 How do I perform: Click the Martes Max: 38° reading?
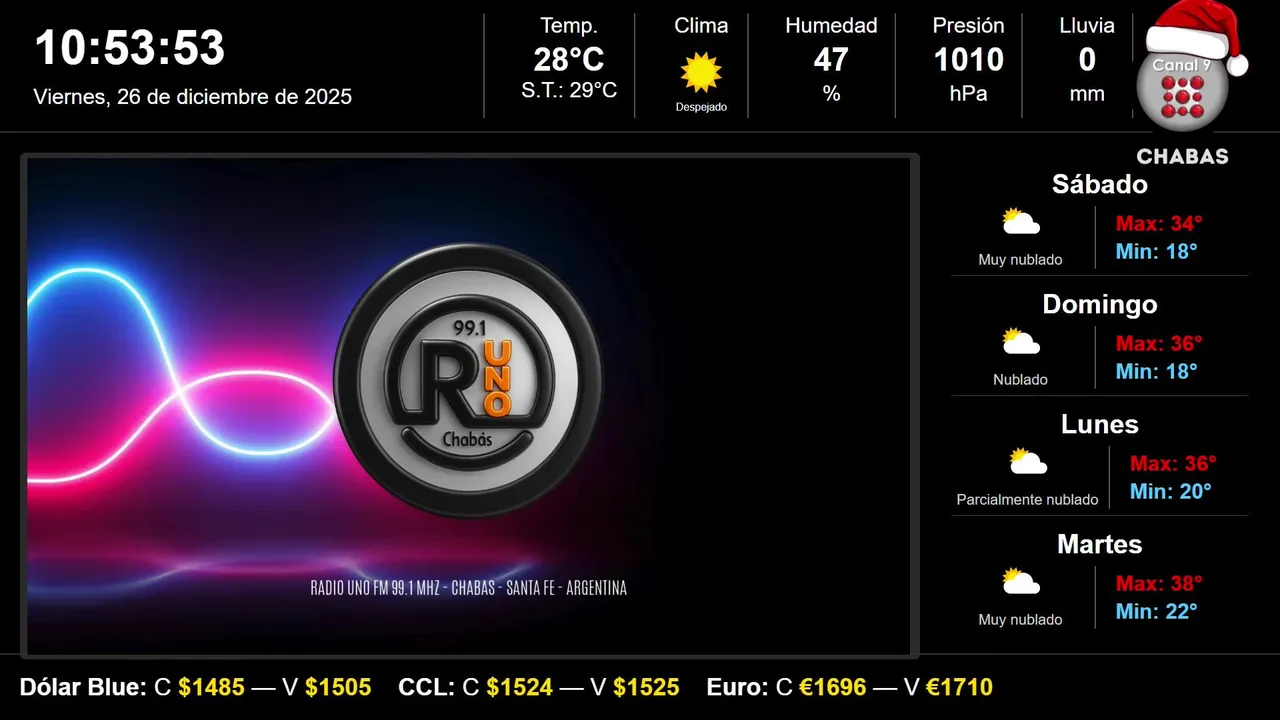pyautogui.click(x=1159, y=583)
